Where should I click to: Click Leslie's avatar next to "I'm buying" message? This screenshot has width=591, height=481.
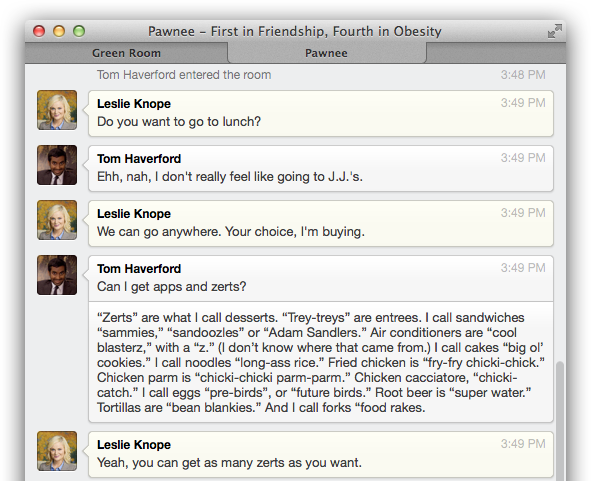pyautogui.click(x=57, y=220)
